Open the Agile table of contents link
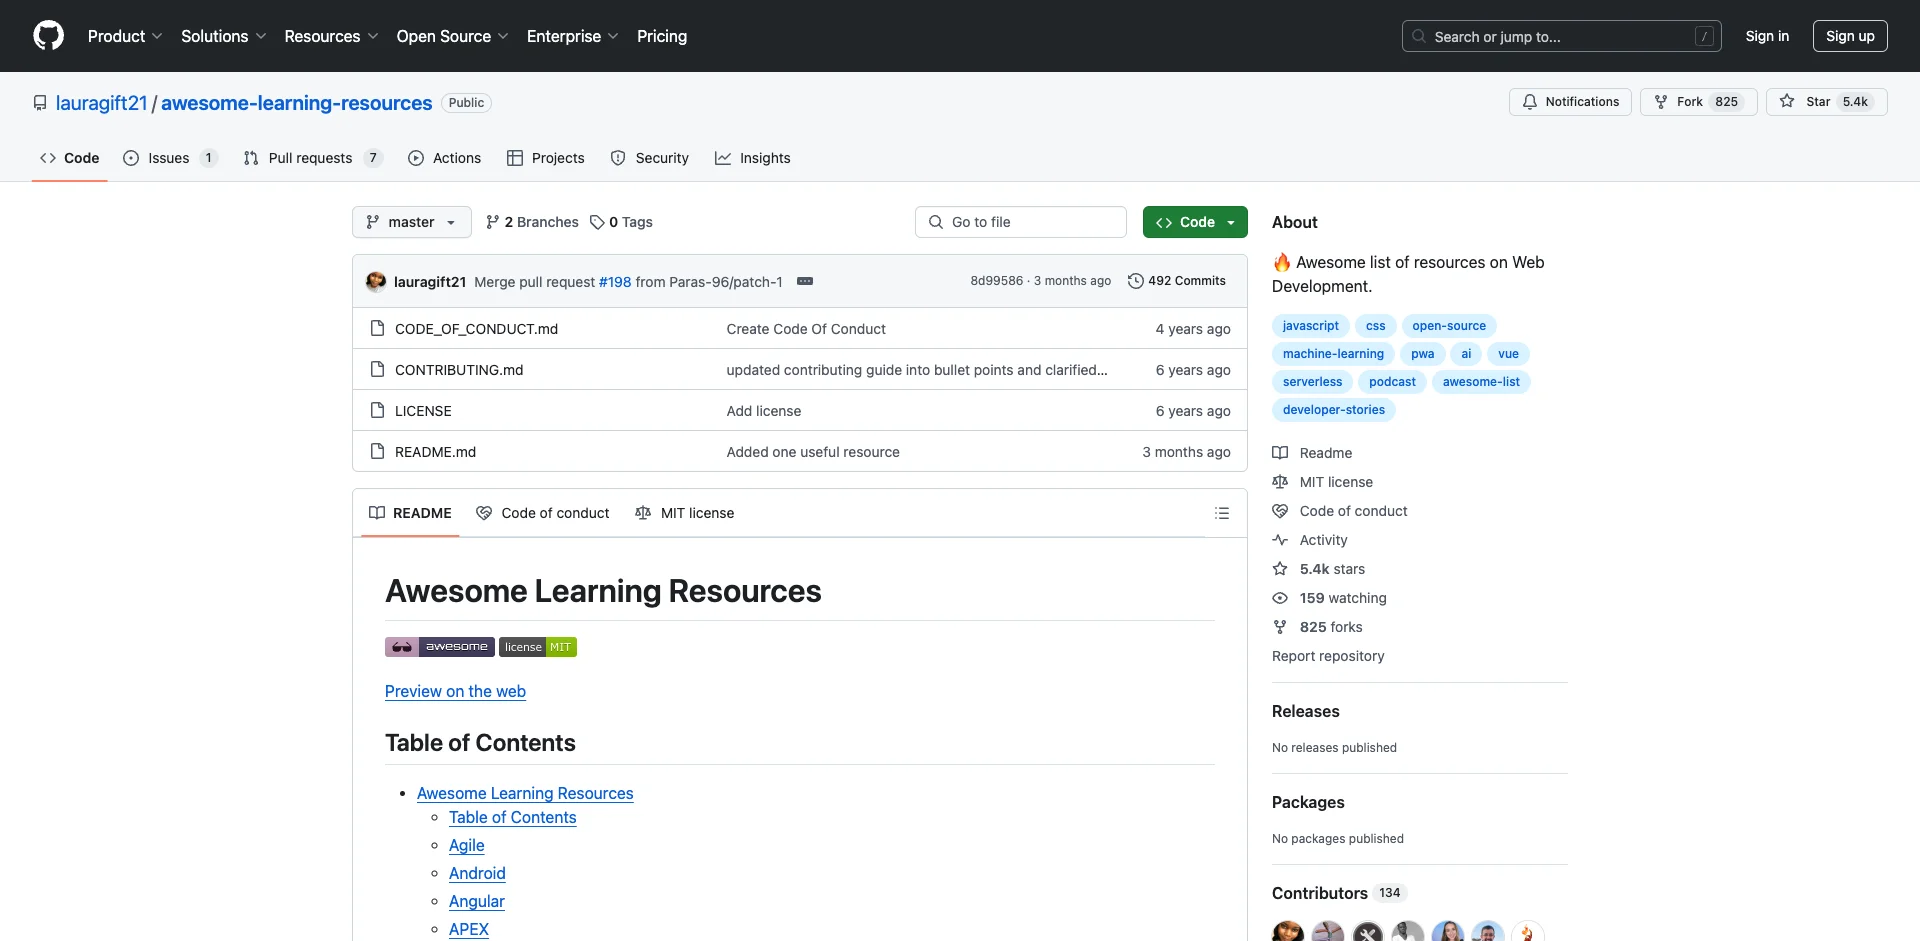This screenshot has height=941, width=1920. point(466,845)
